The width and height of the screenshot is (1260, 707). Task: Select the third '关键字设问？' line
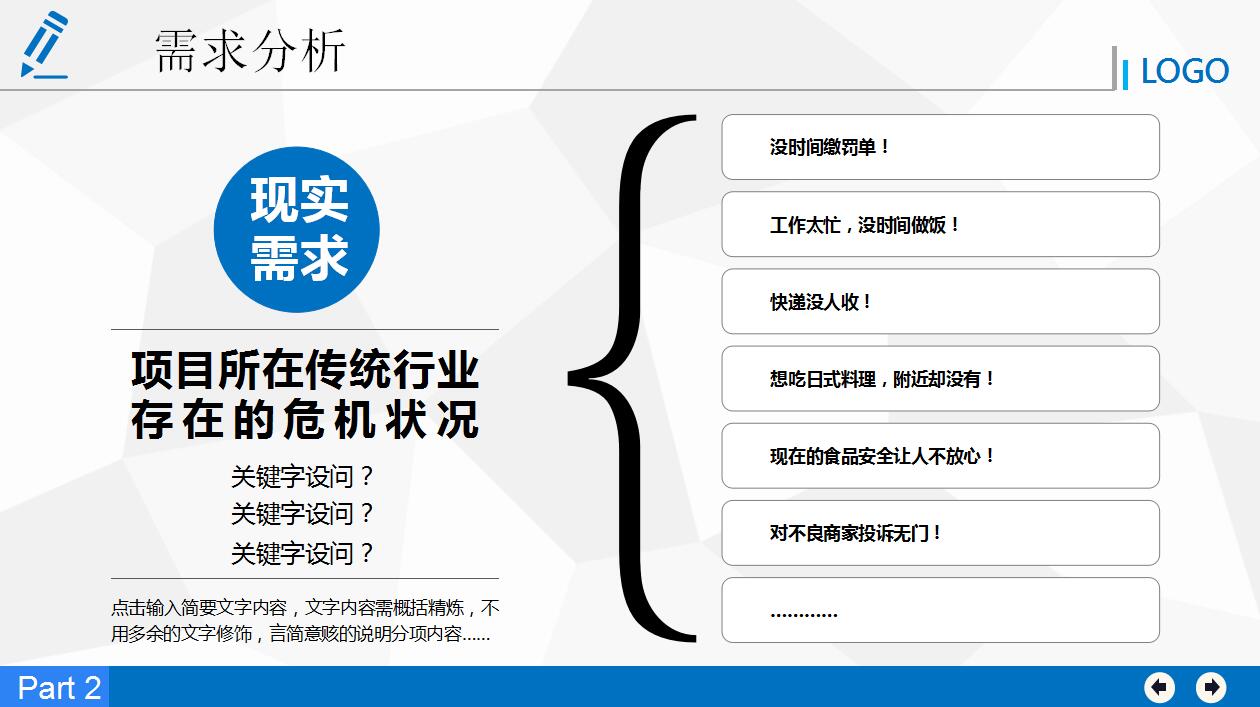[303, 549]
